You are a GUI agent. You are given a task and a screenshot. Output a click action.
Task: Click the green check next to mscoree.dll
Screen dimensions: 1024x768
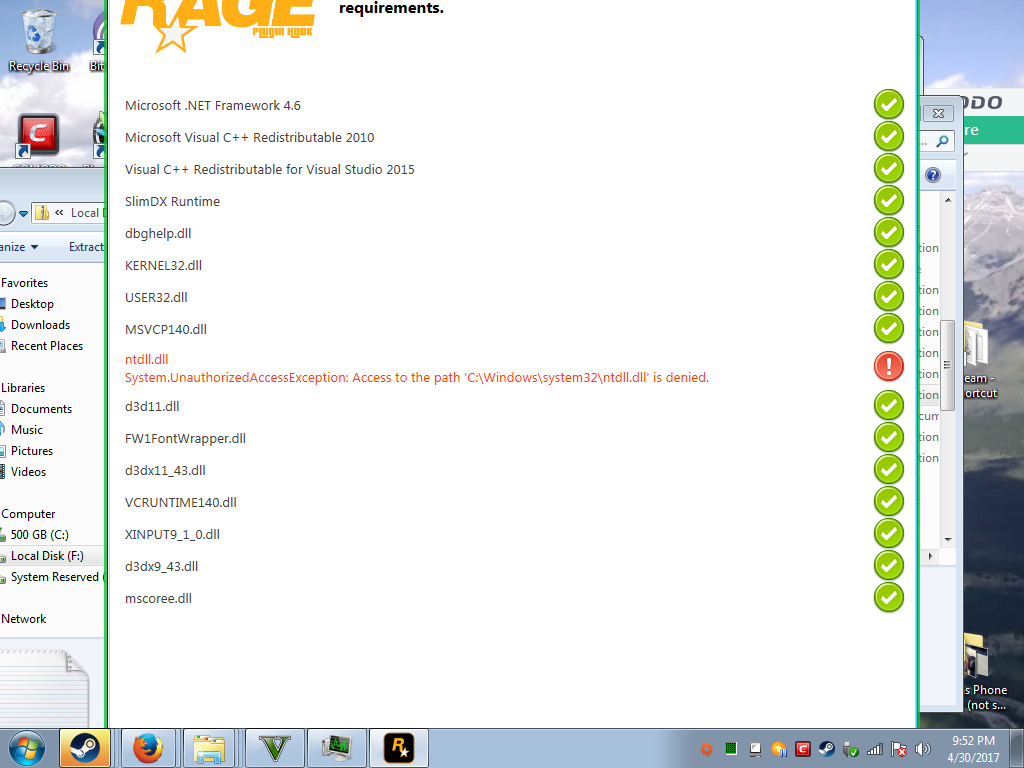pos(889,598)
